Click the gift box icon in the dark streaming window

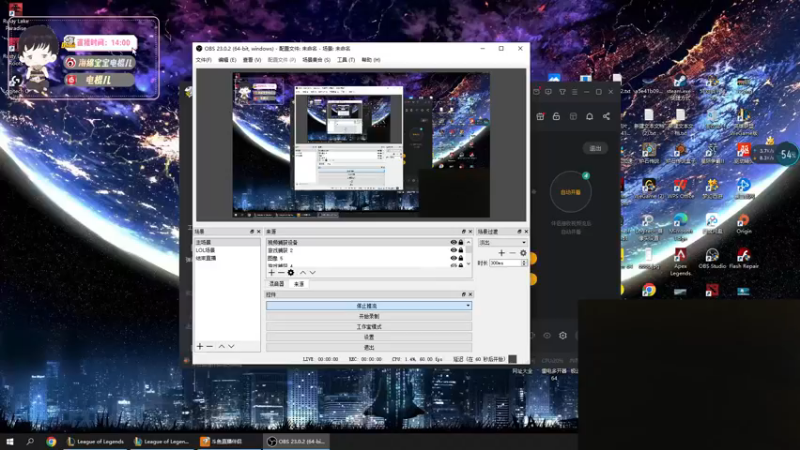coord(540,116)
